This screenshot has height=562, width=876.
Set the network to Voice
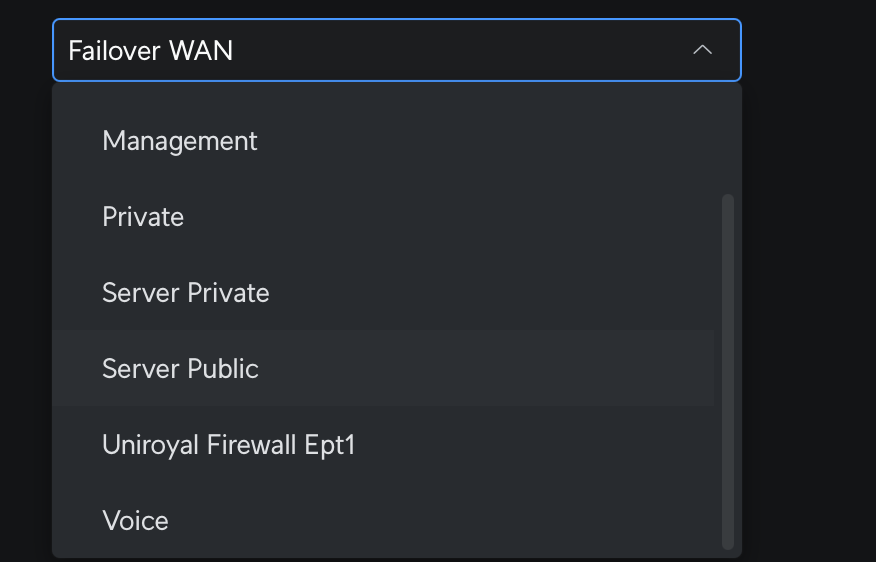click(x=135, y=521)
